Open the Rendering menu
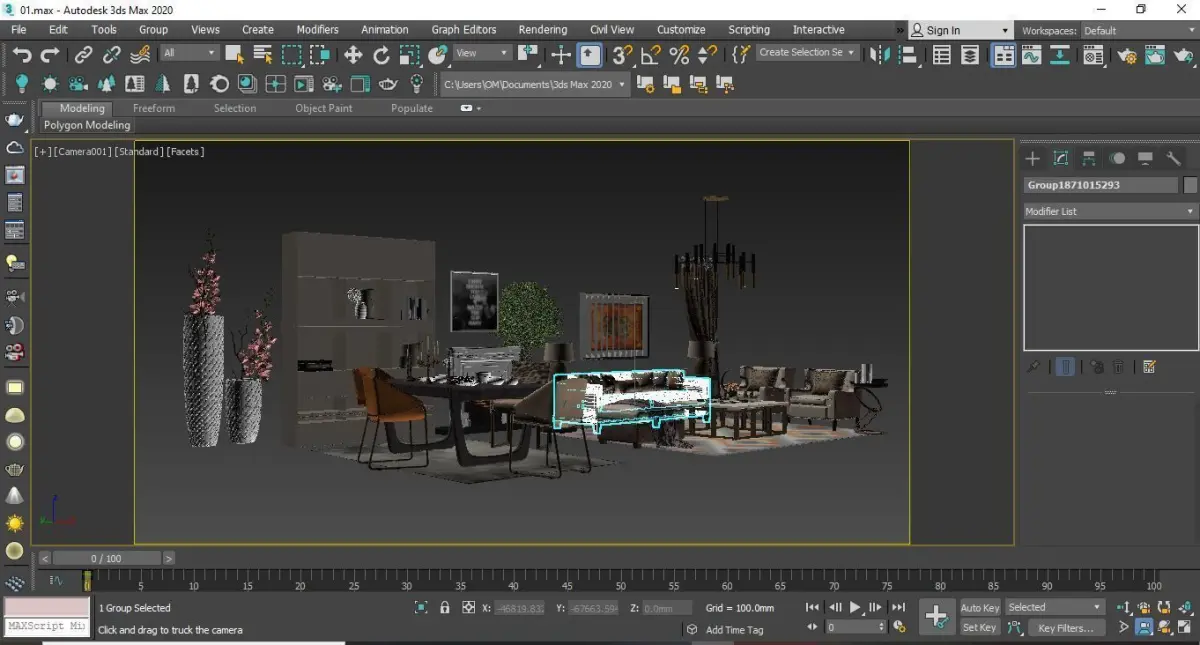 tap(542, 30)
